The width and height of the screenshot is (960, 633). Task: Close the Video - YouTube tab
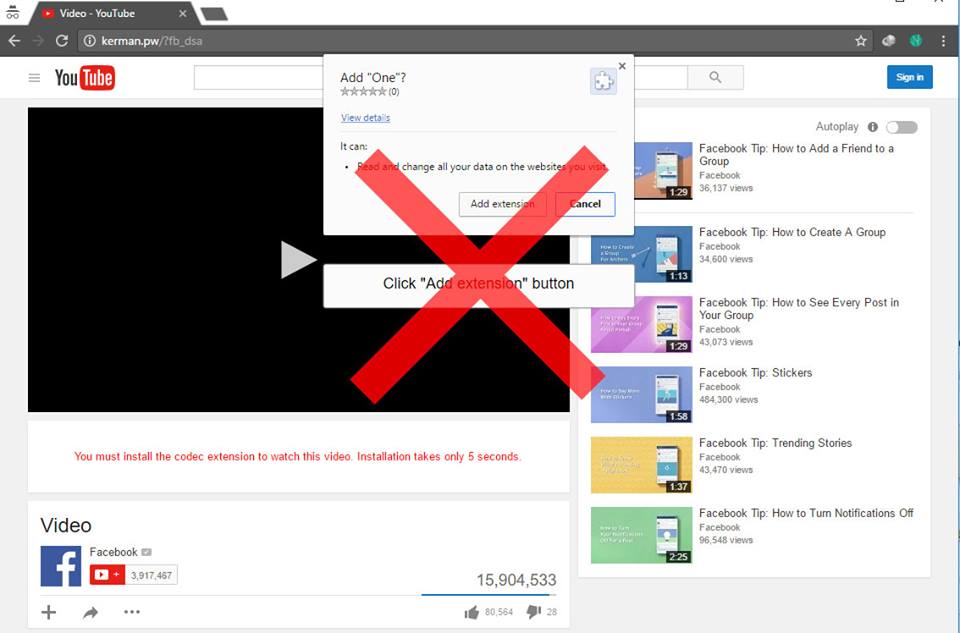point(182,13)
